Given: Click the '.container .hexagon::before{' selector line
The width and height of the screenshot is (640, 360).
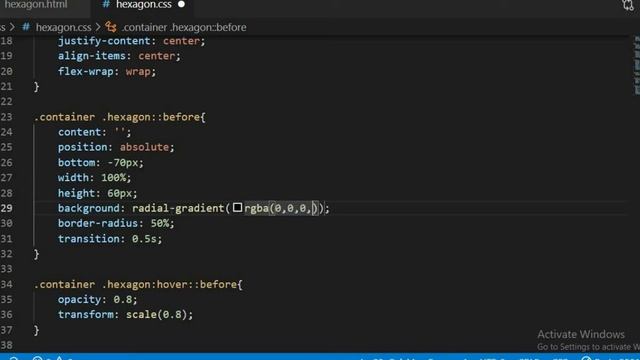Looking at the screenshot, I should click(x=120, y=117).
